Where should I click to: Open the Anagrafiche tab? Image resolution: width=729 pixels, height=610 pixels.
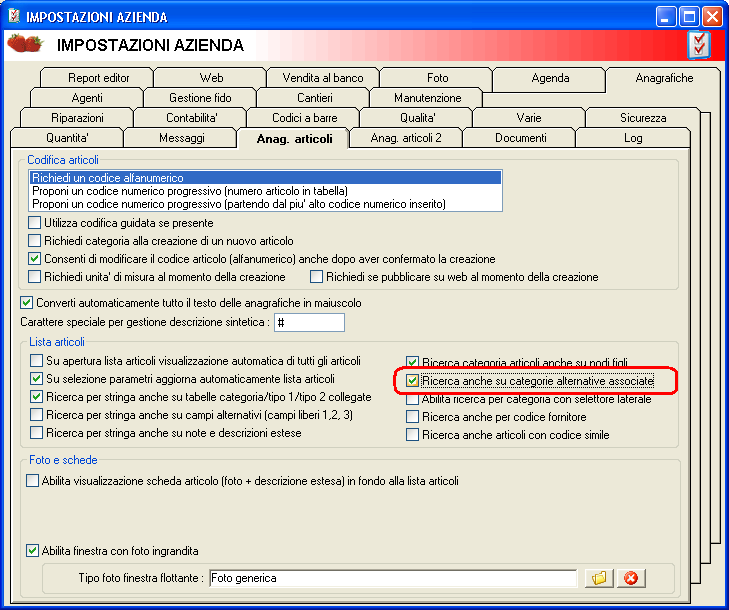pyautogui.click(x=664, y=78)
